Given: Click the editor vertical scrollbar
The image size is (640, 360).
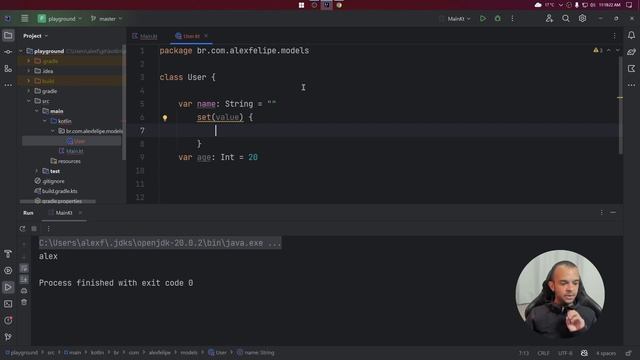Looking at the screenshot, I should 620,105.
